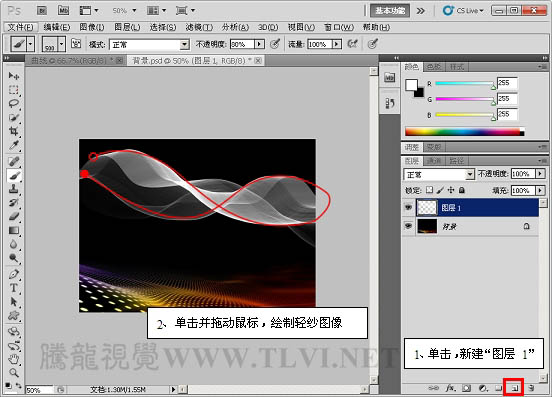This screenshot has width=552, height=397.
Task: Select the Move tool
Action: coord(14,76)
